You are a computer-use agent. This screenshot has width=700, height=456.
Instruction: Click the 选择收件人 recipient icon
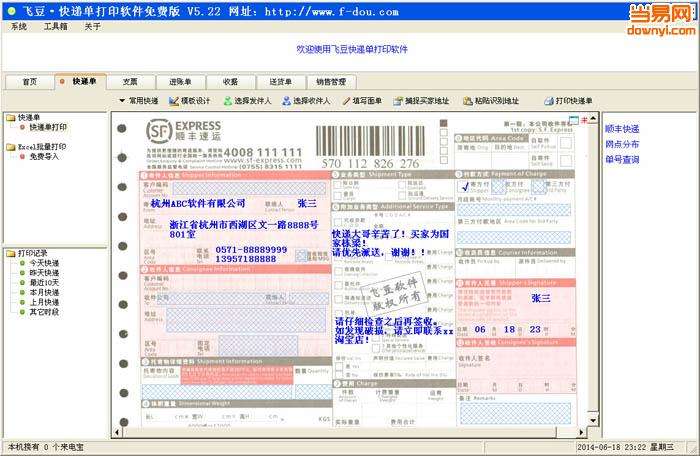(x=287, y=101)
